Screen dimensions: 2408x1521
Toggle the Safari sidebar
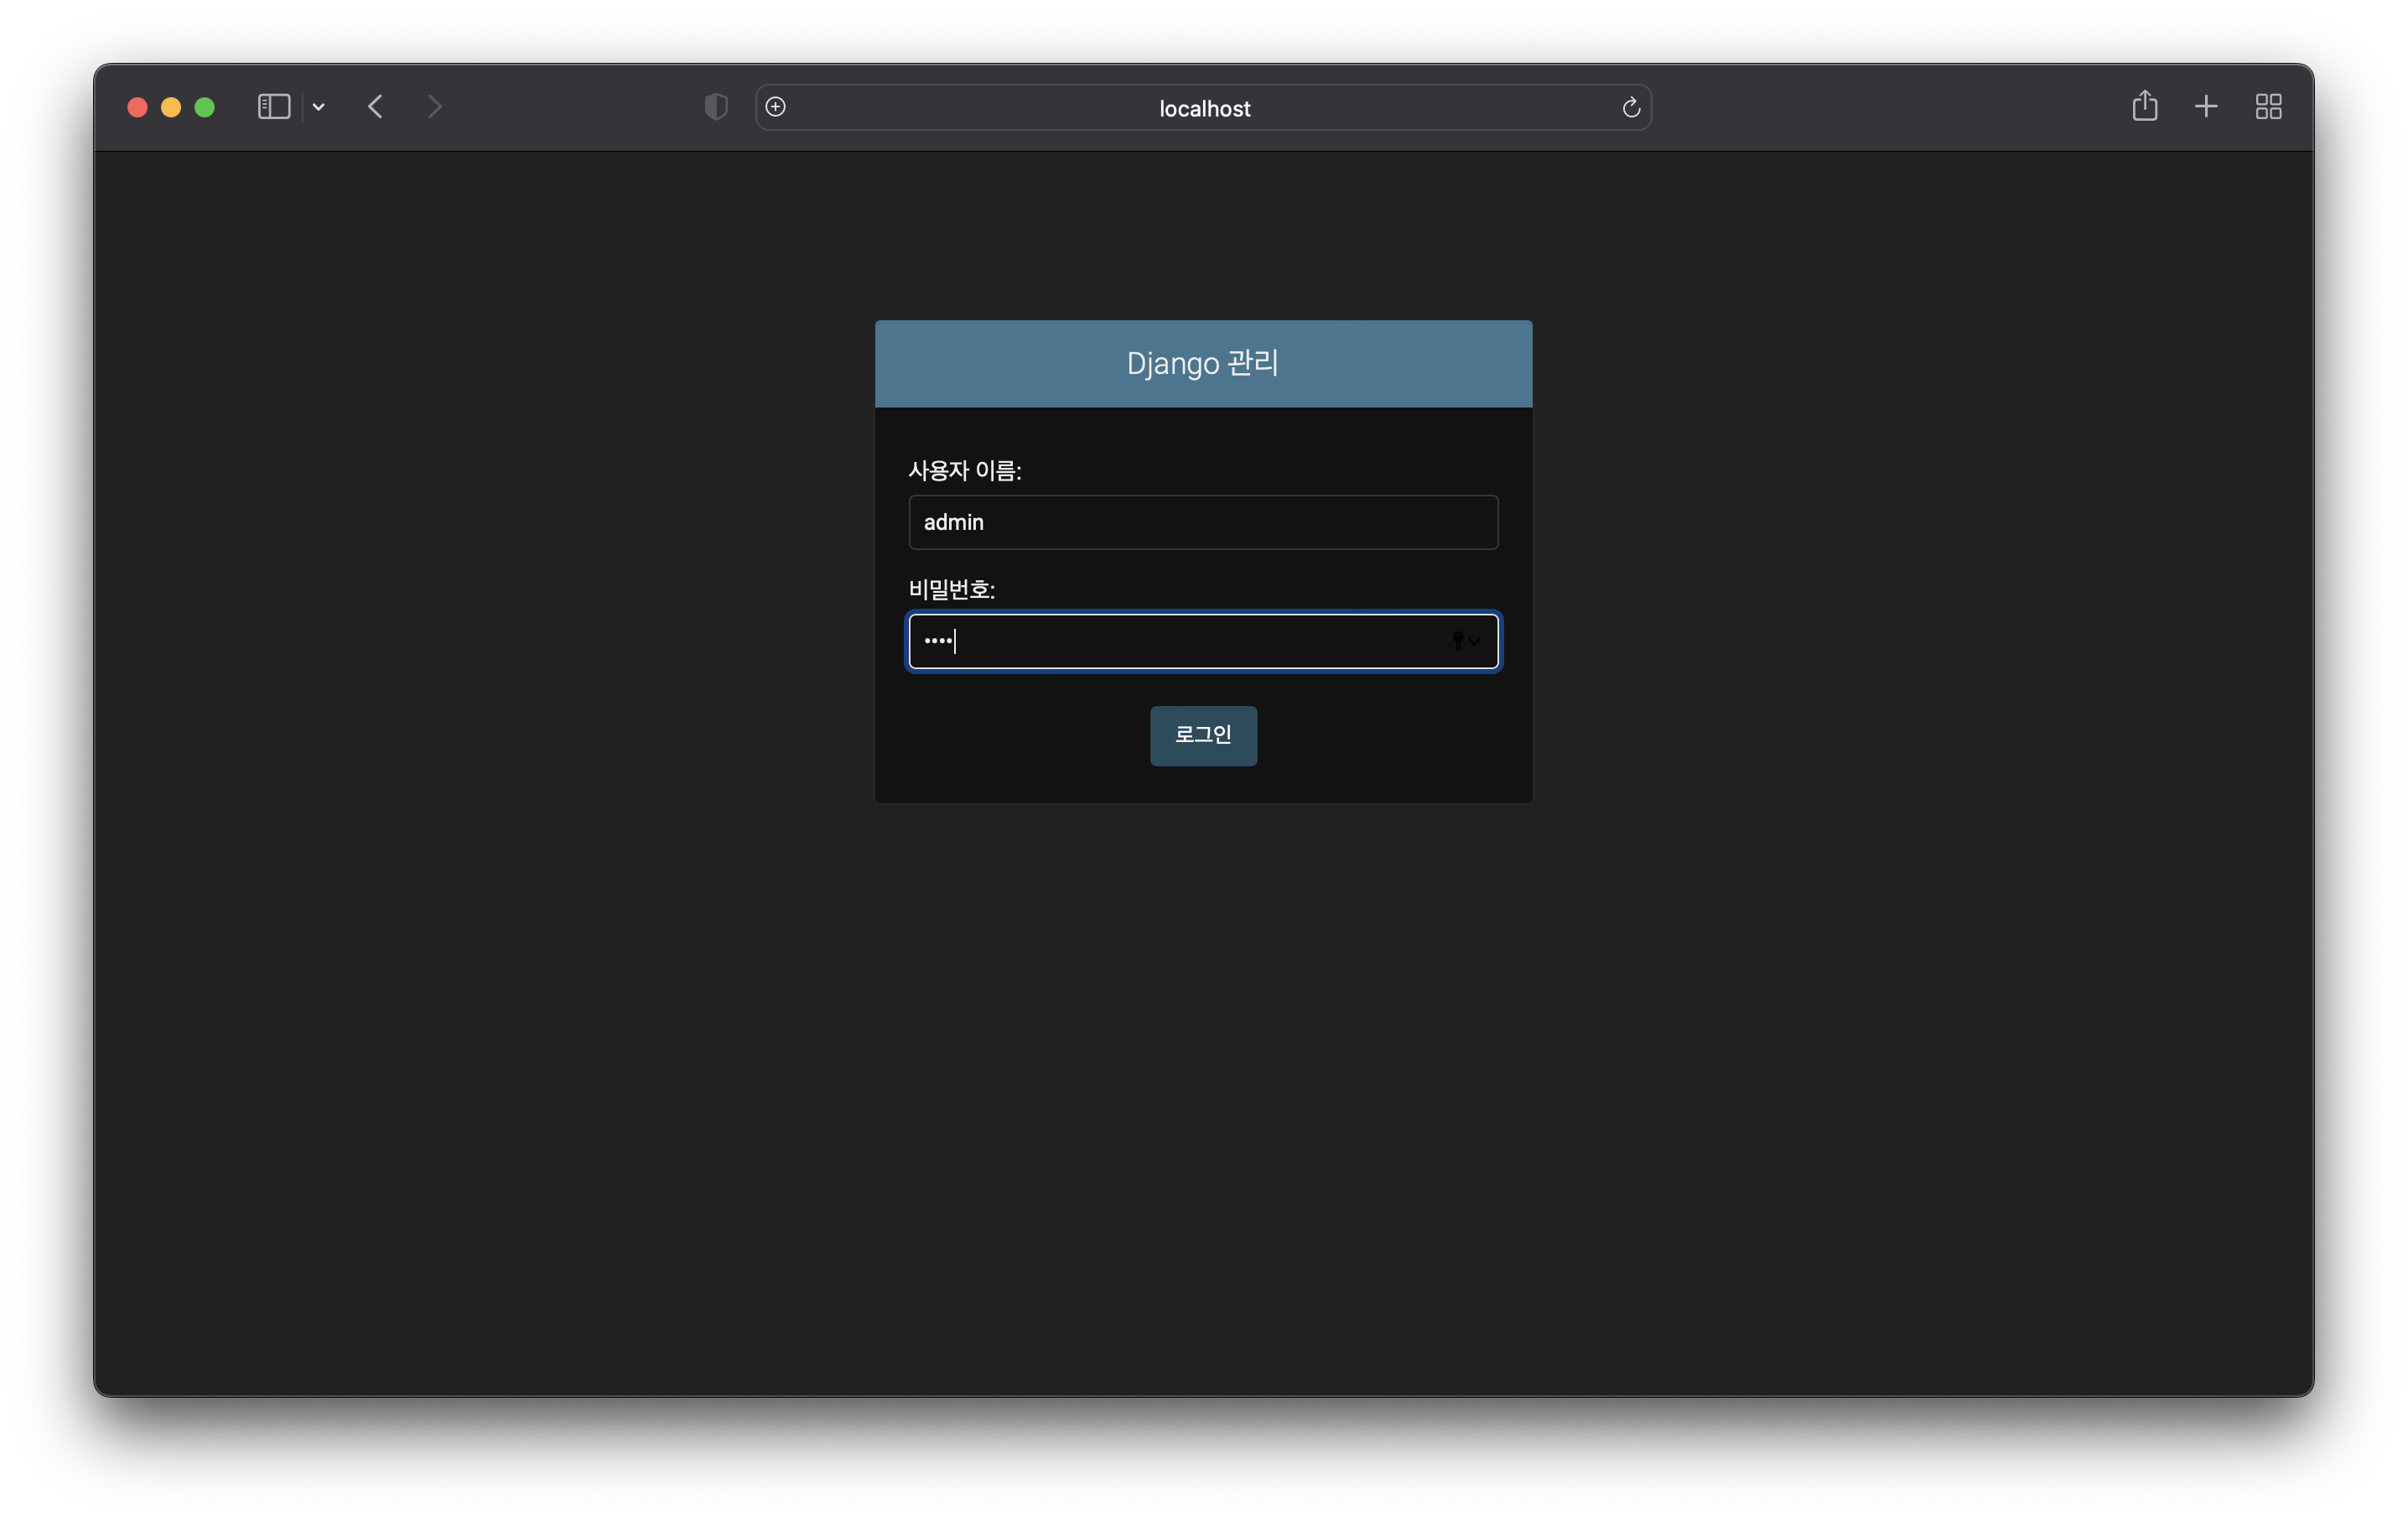(273, 107)
